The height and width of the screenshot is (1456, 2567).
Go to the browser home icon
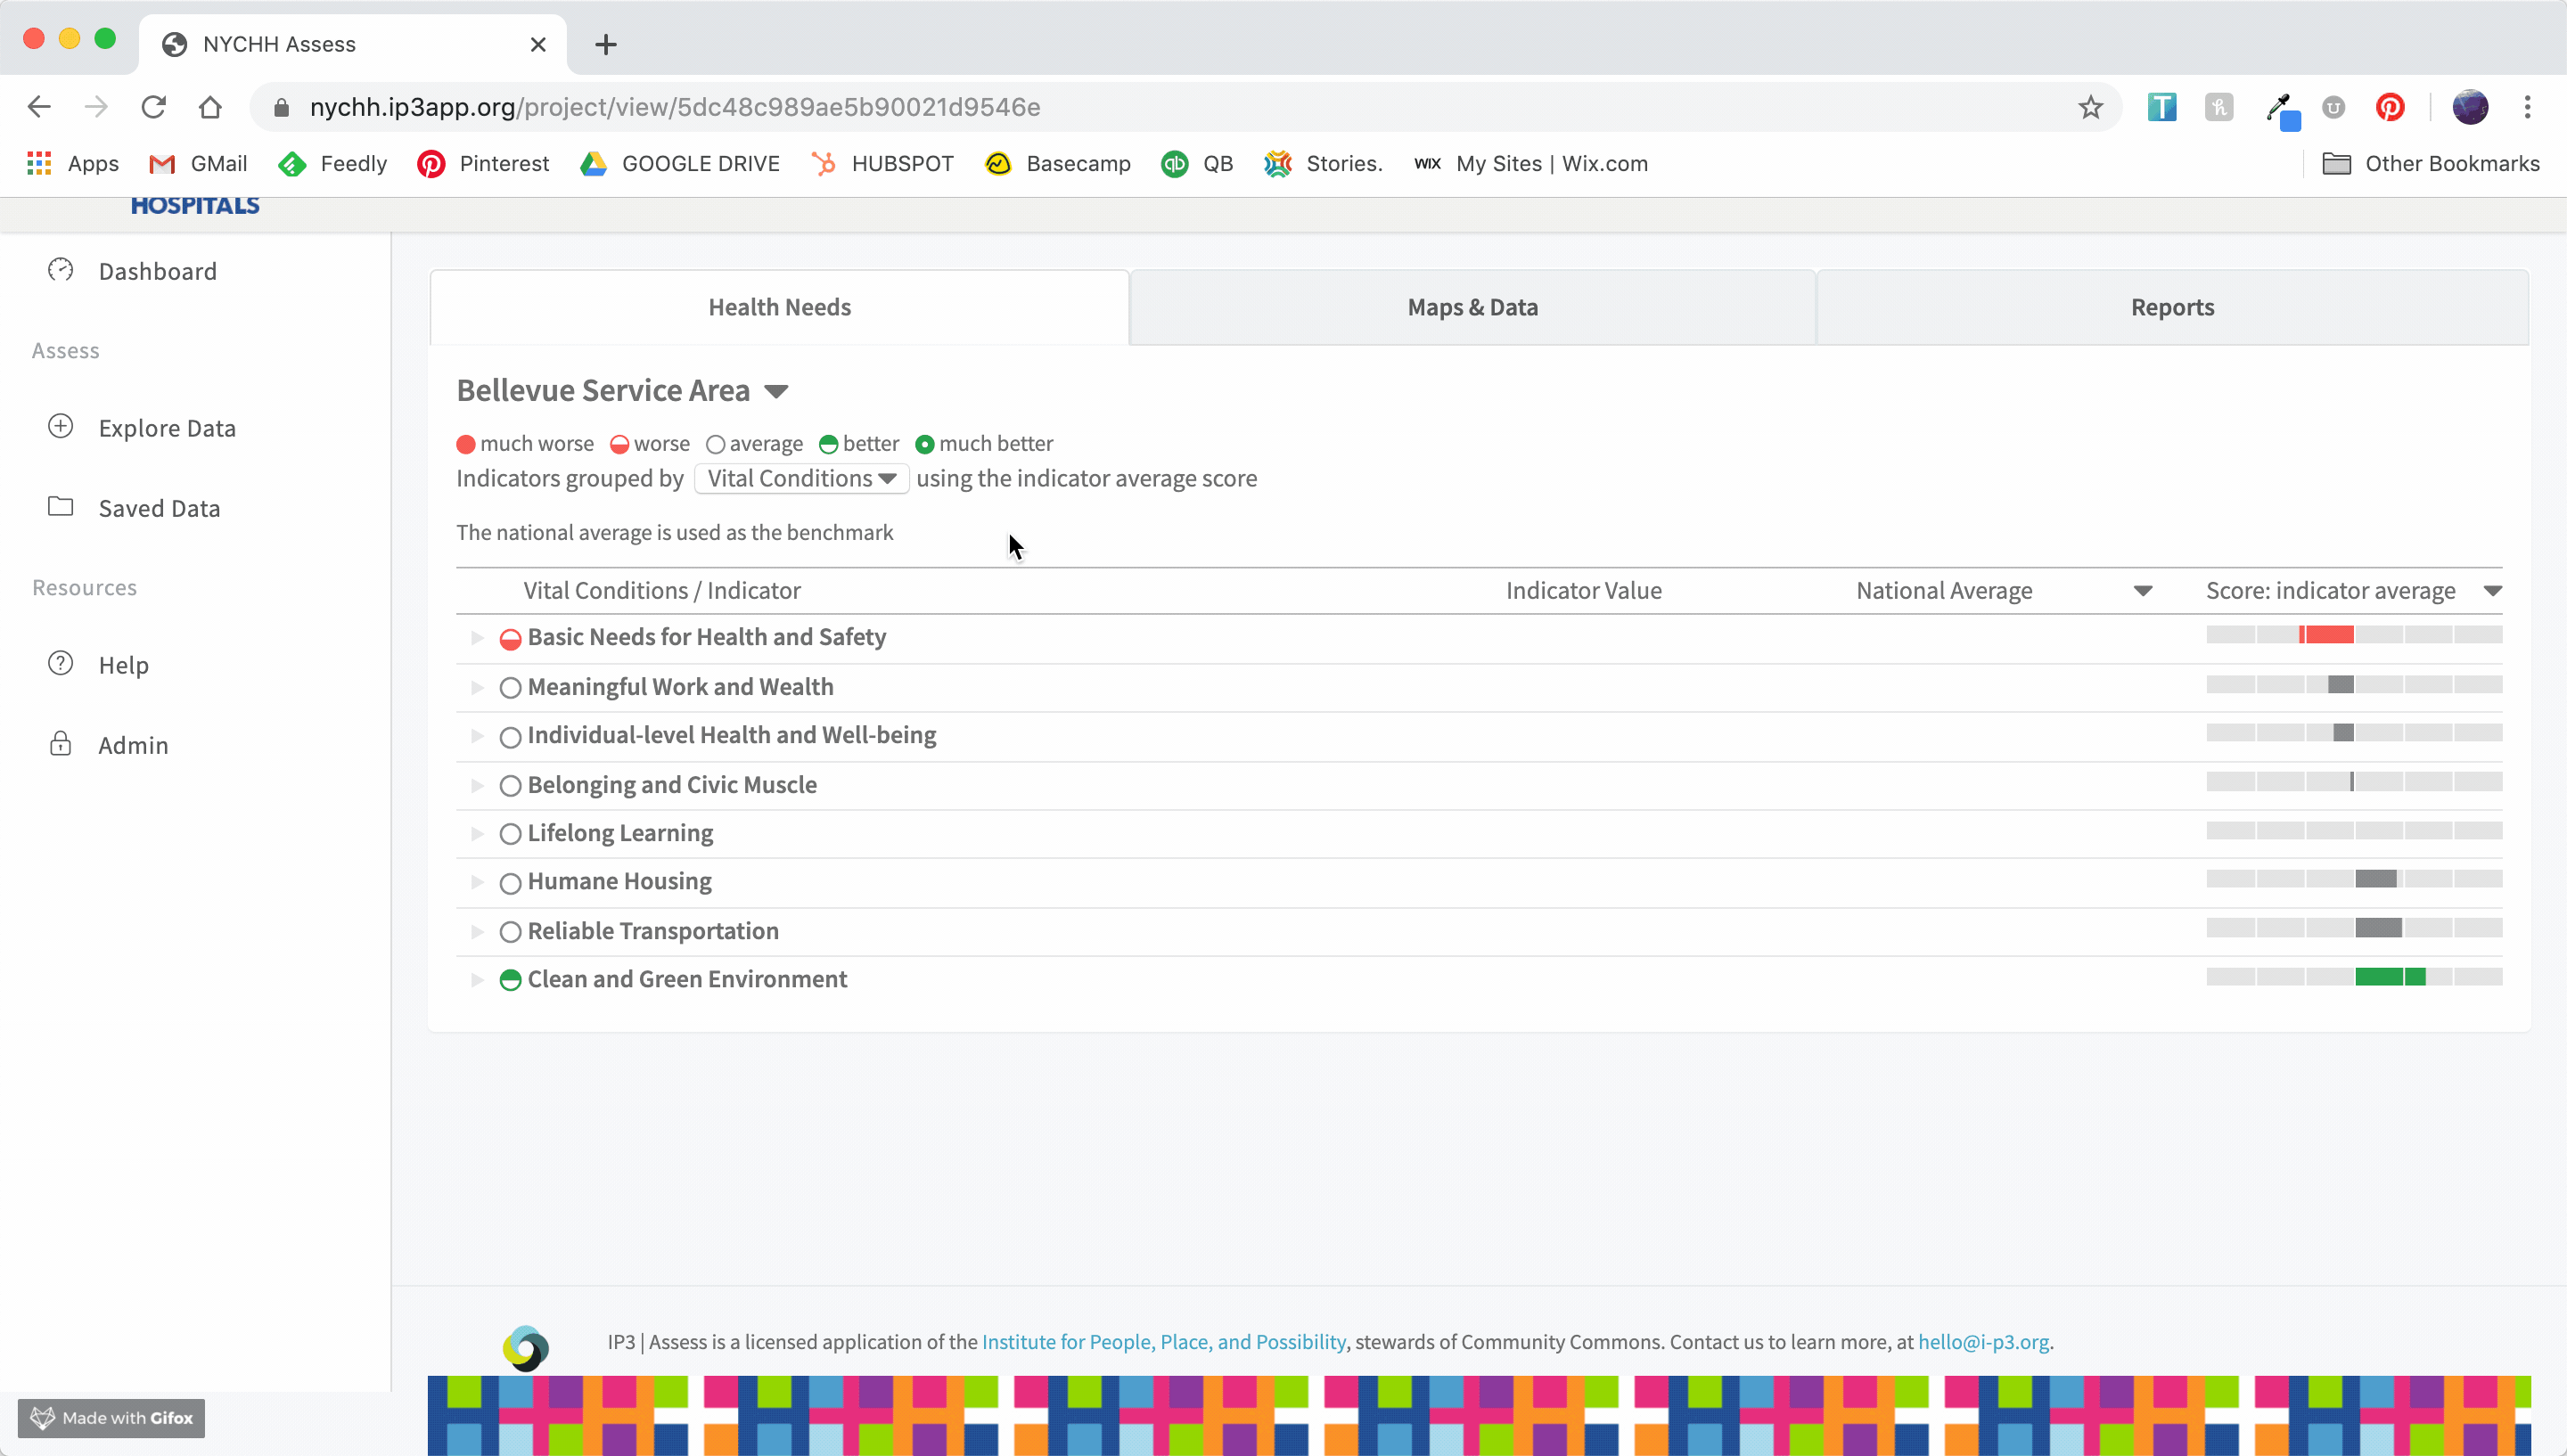pyautogui.click(x=210, y=107)
